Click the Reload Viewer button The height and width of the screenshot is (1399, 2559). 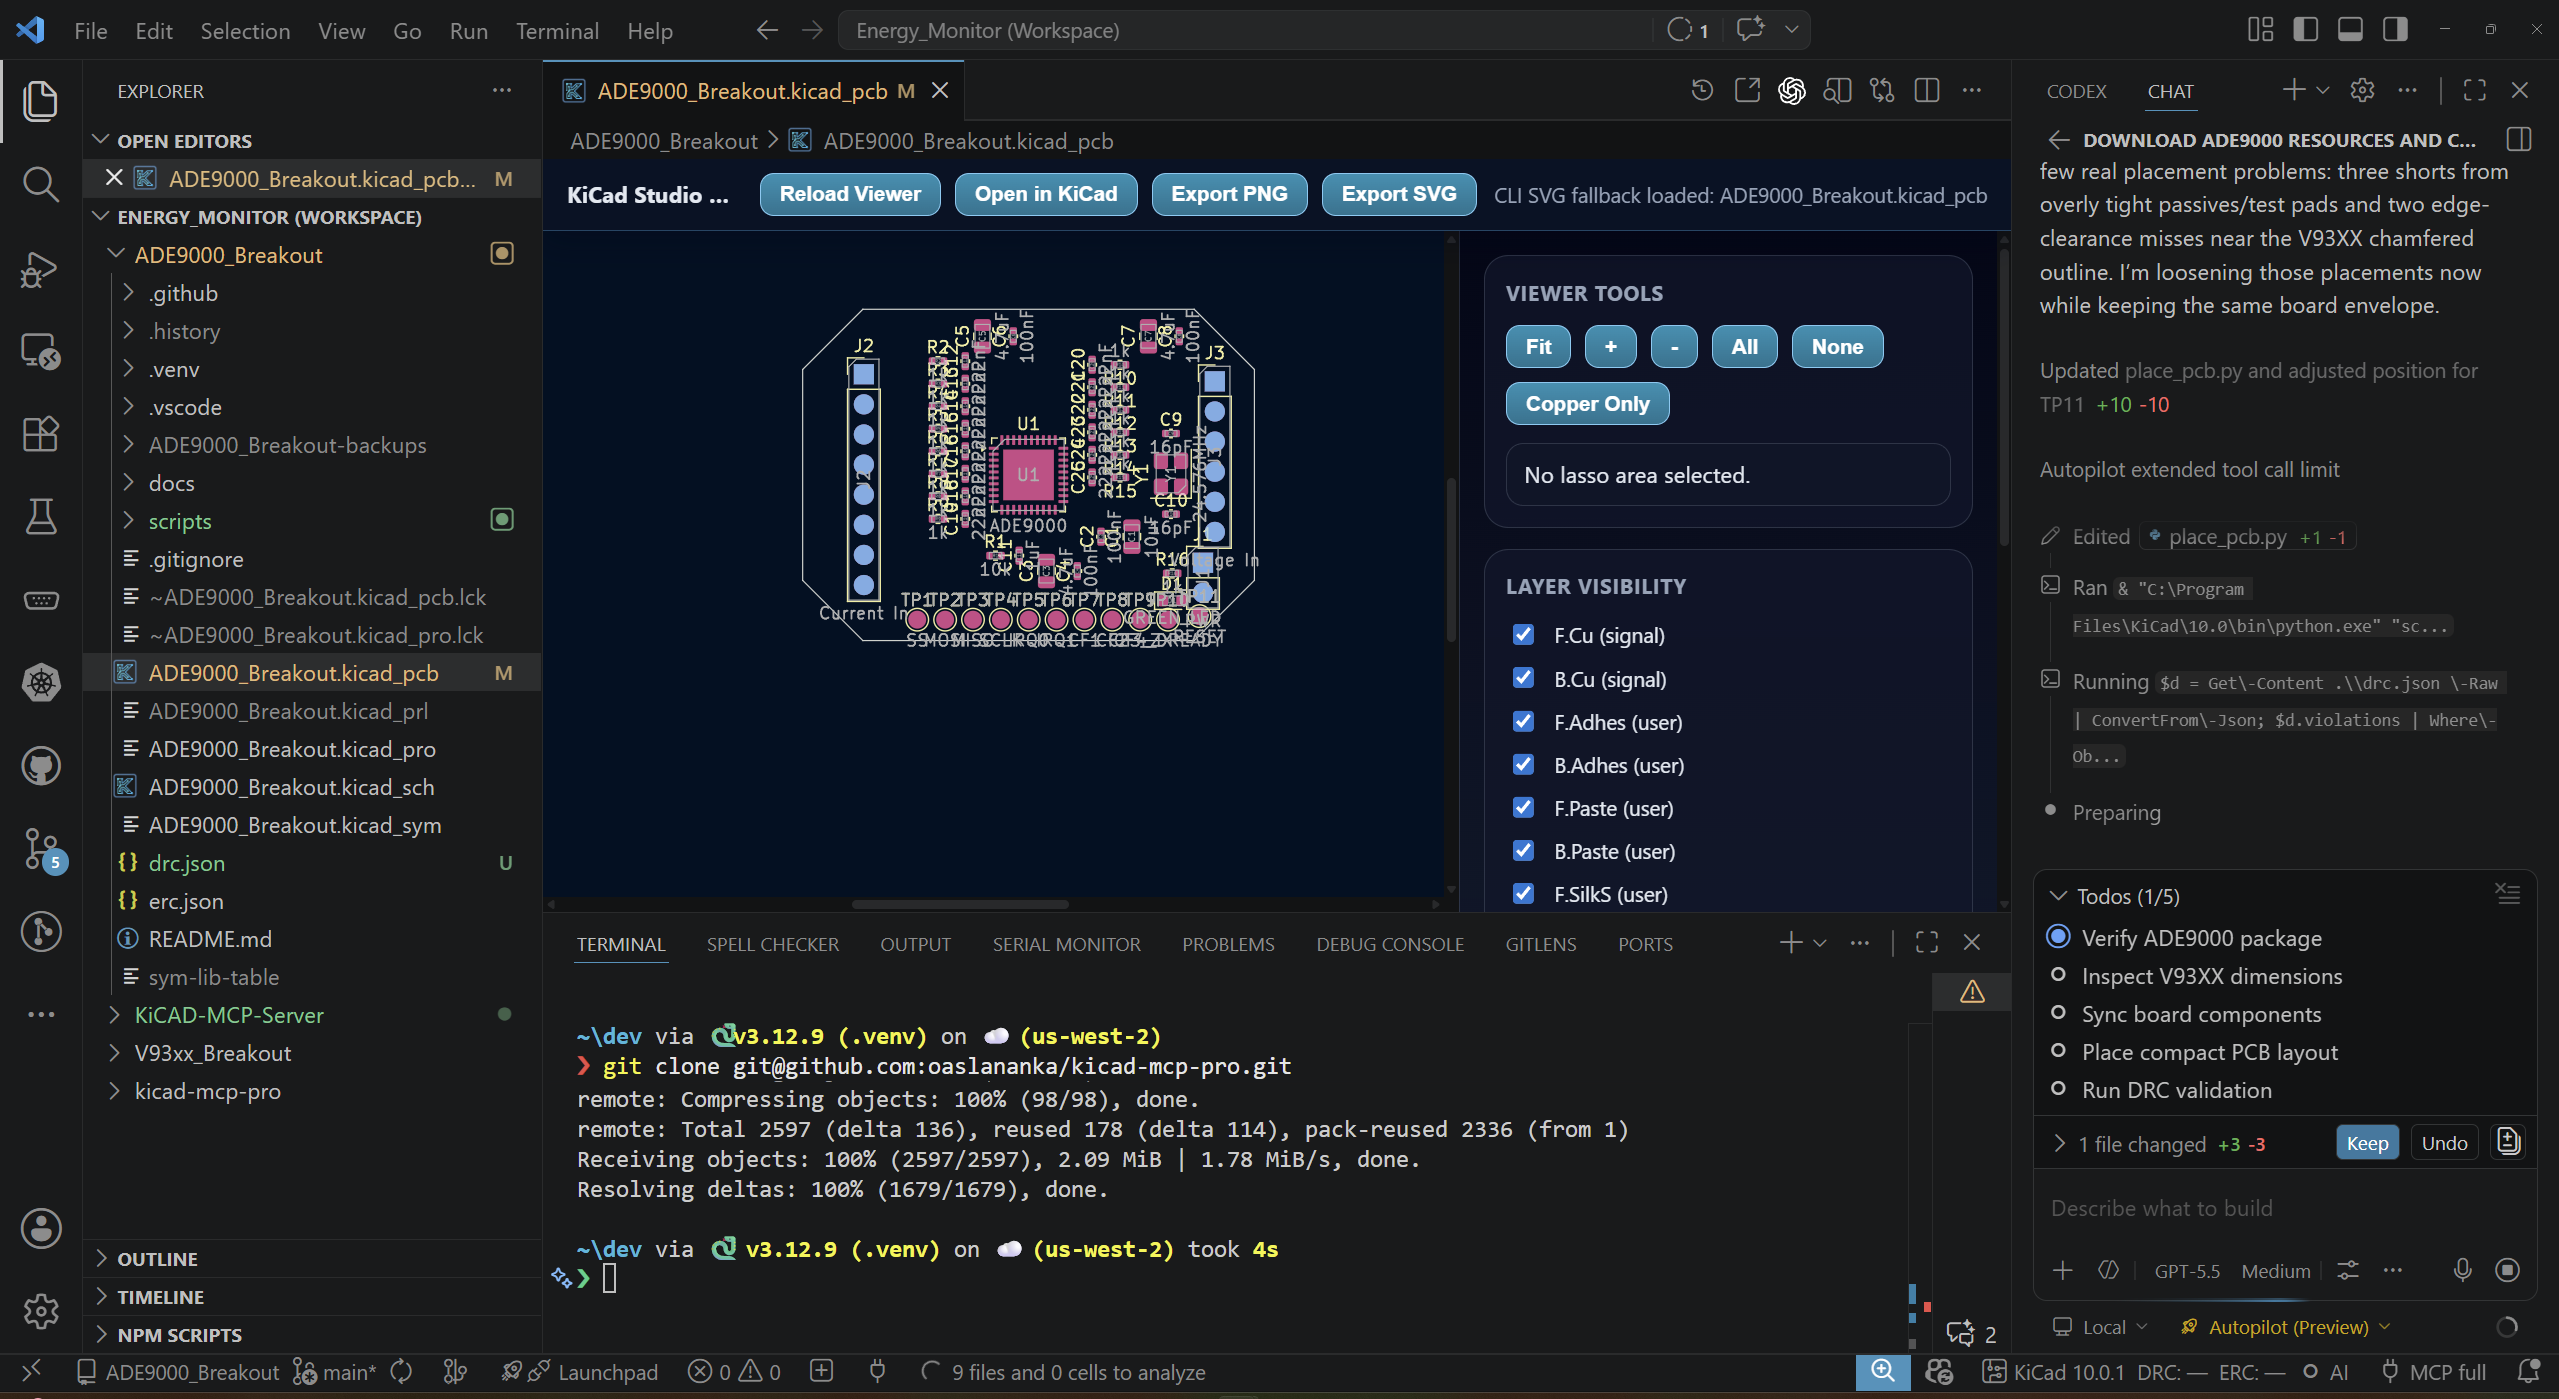850,194
